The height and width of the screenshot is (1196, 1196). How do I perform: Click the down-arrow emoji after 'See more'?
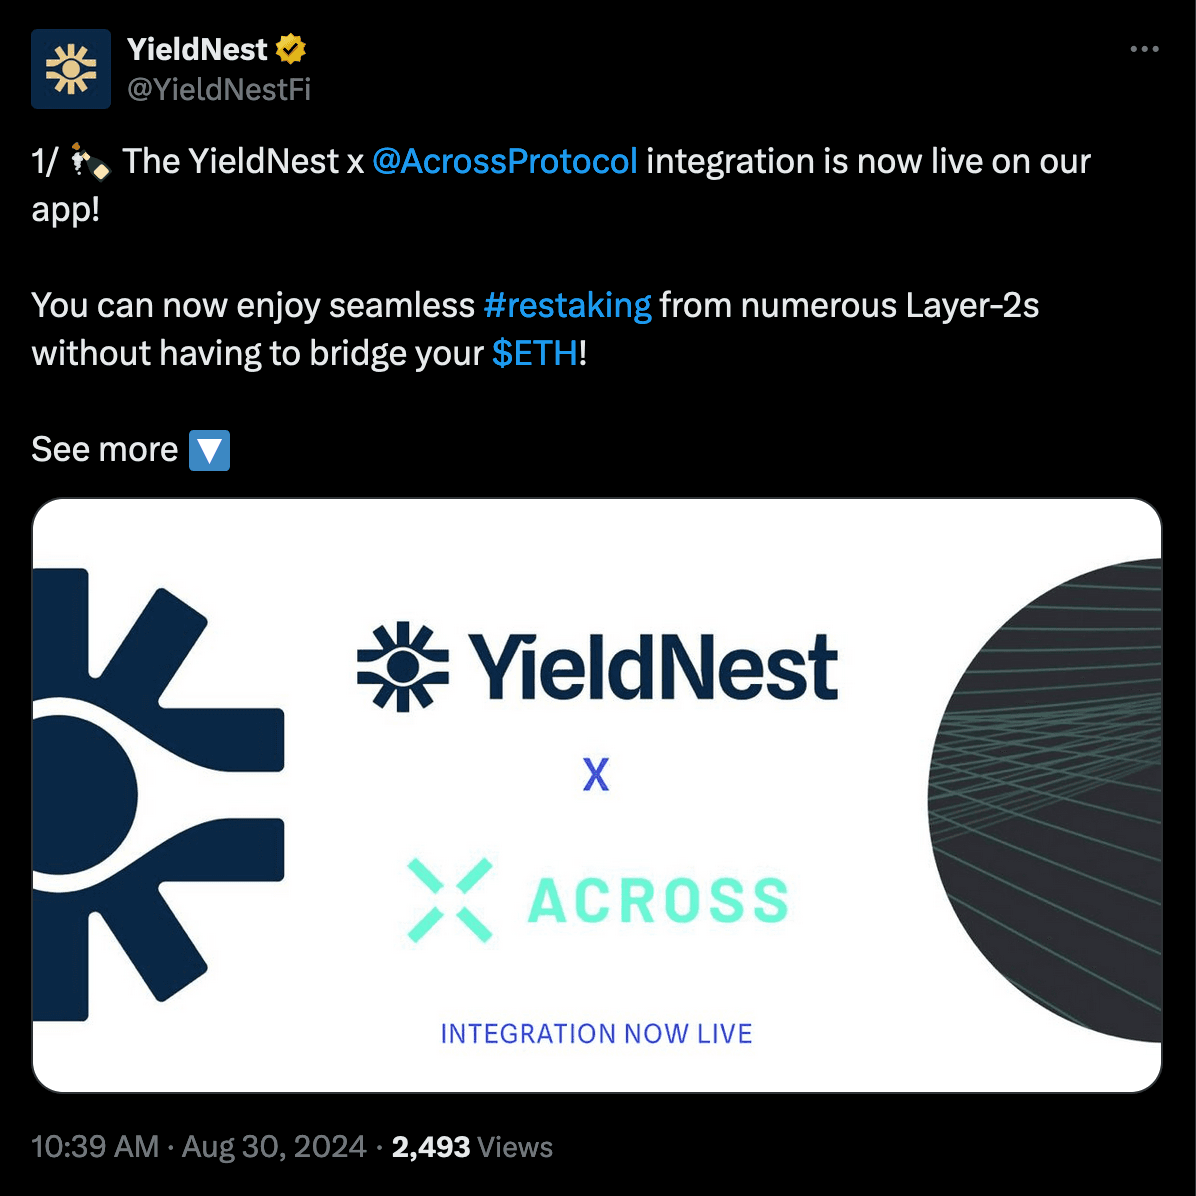tap(209, 451)
